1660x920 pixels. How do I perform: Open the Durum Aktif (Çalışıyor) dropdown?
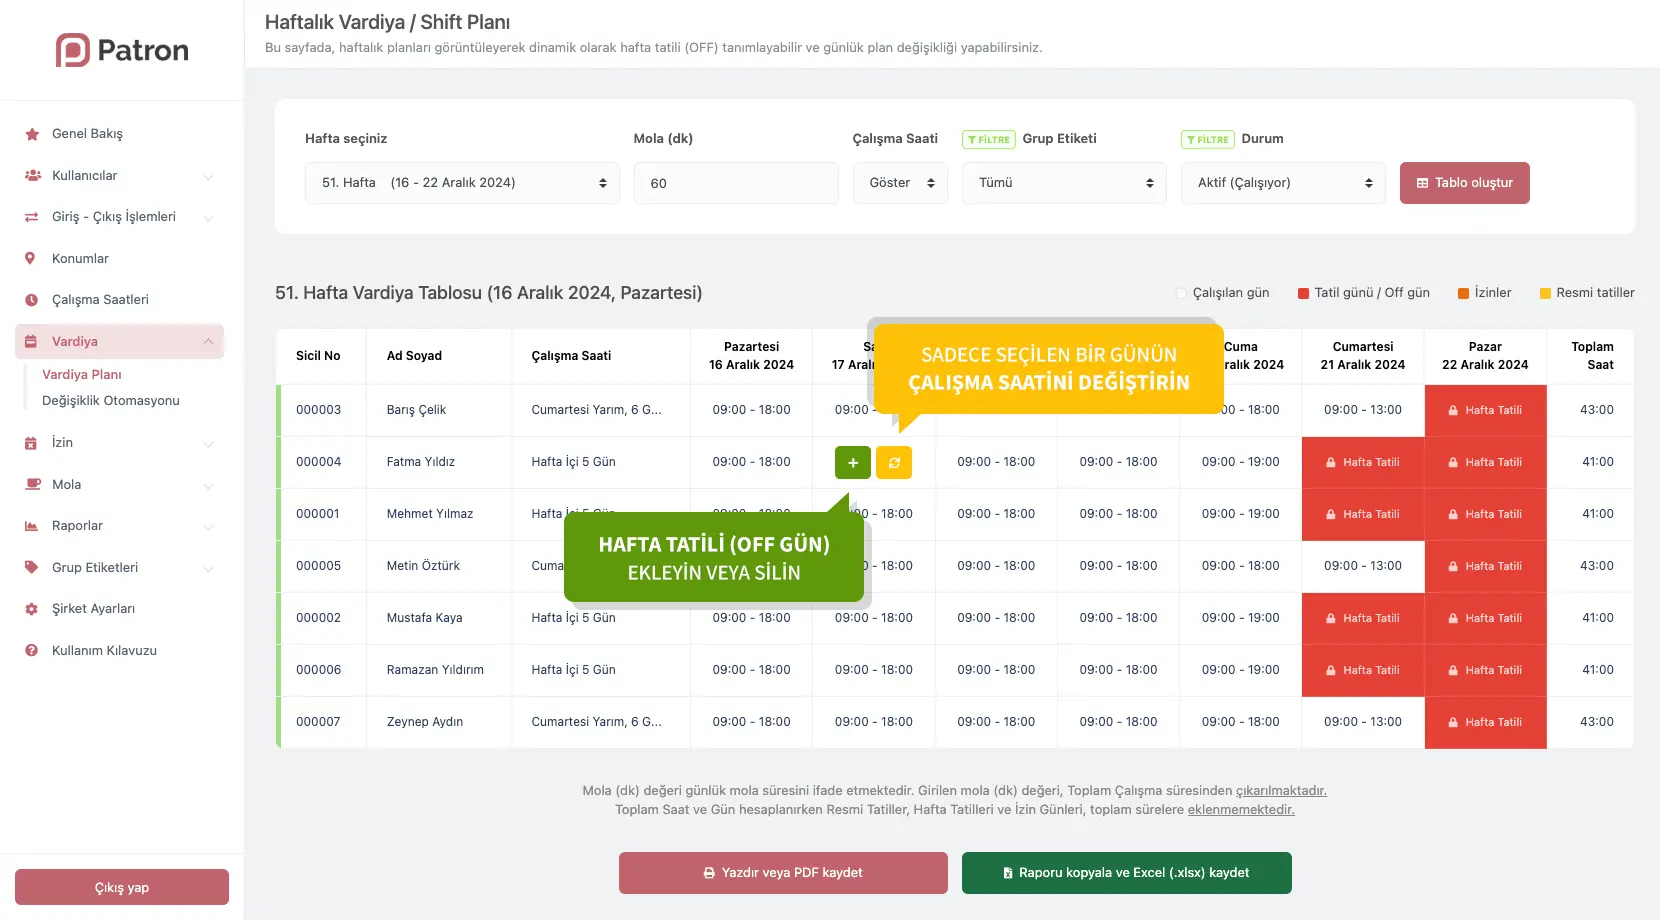tap(1283, 183)
